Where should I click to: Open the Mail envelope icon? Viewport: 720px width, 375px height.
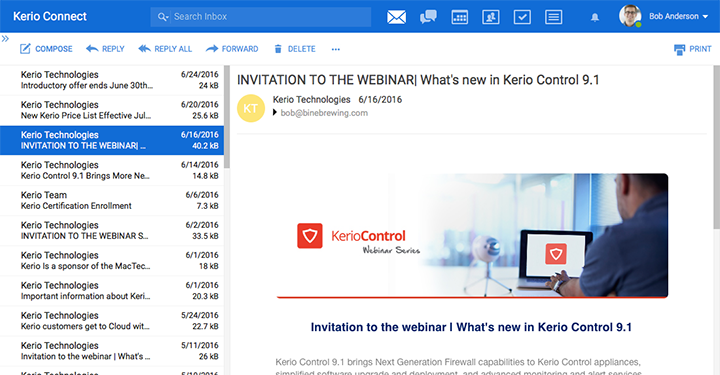point(396,17)
